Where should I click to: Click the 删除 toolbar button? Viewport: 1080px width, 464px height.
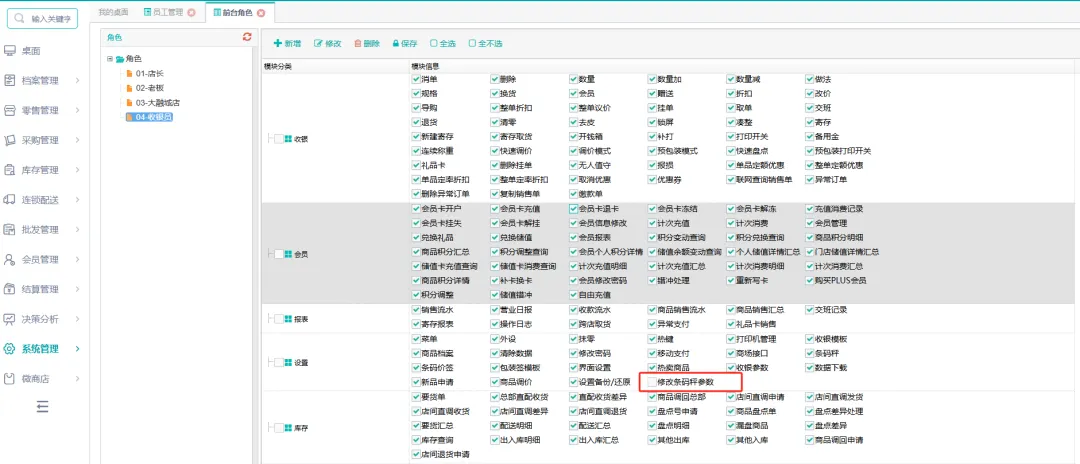(367, 43)
